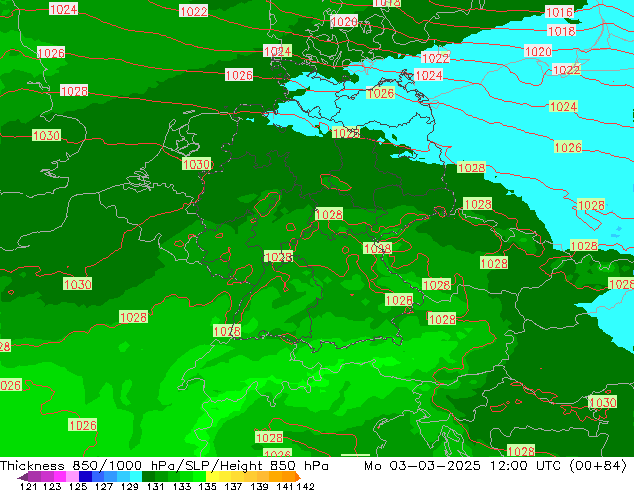Screen dimensions: 634x490
Task: Click the legend value 121
Action: point(29,486)
